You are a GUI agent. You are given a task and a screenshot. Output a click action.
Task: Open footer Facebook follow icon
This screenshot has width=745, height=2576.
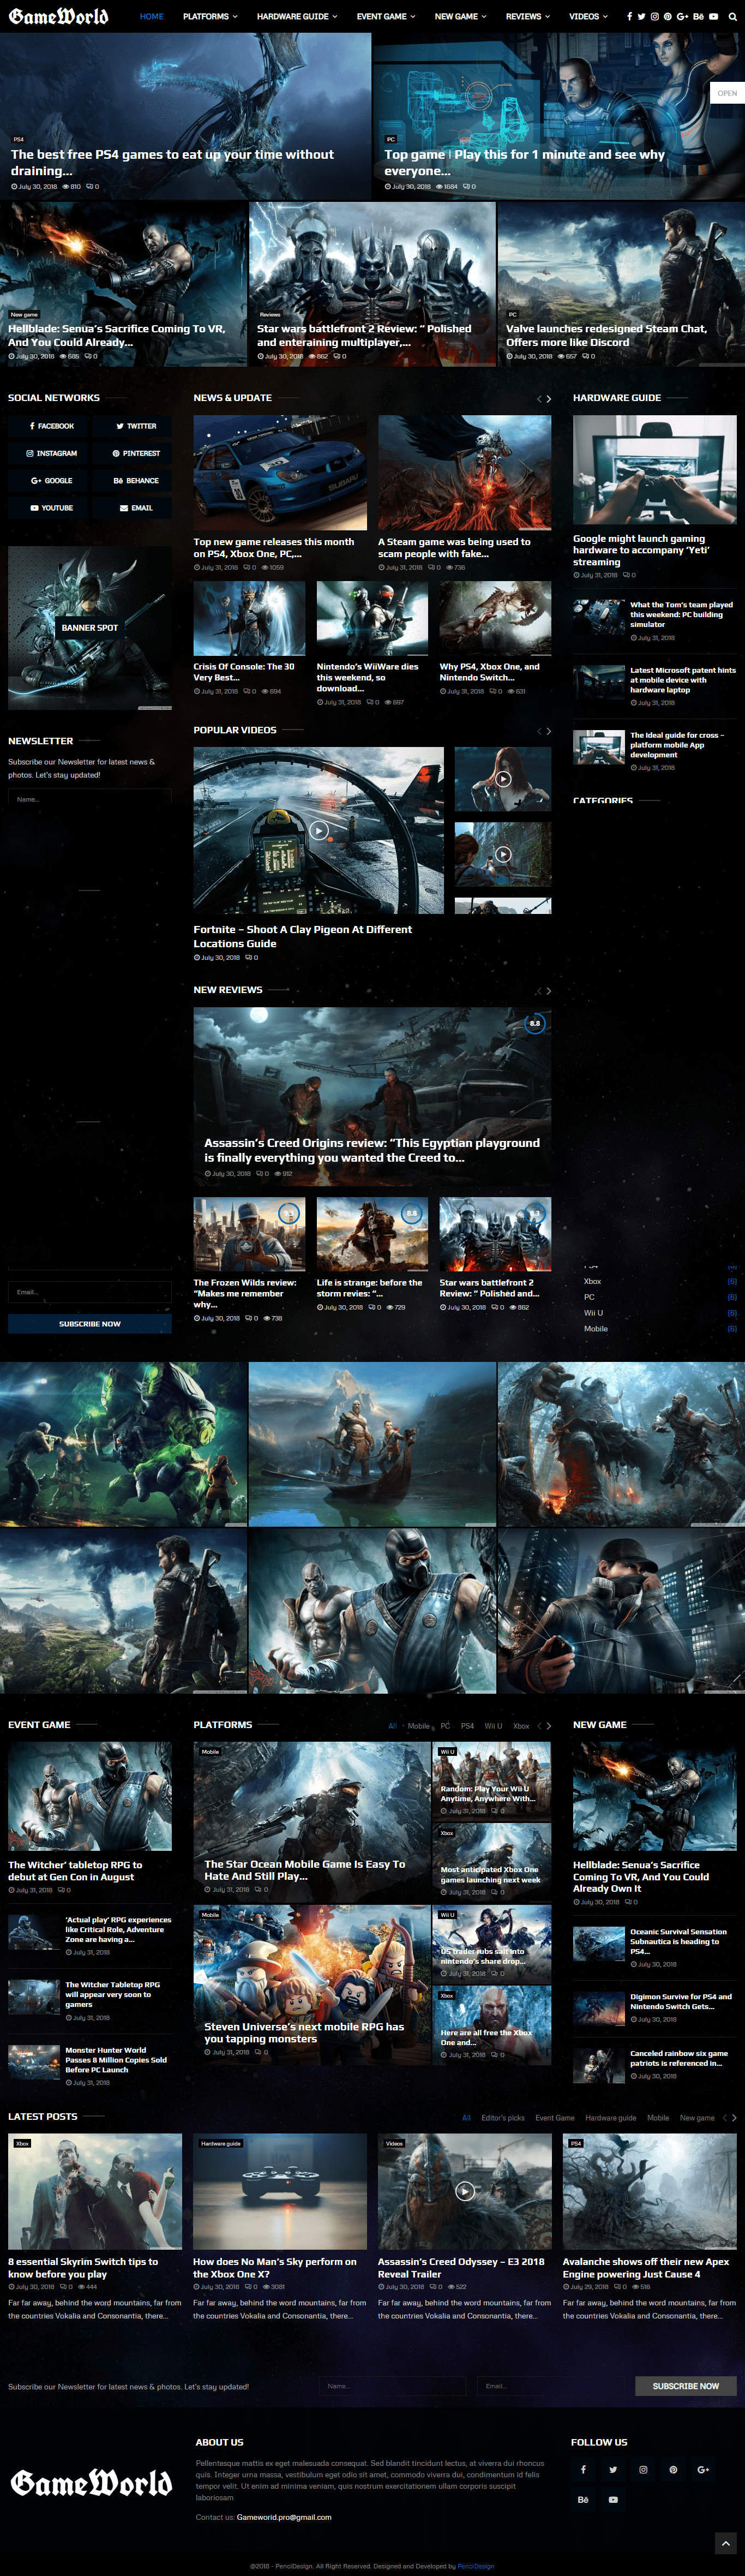coord(583,2469)
